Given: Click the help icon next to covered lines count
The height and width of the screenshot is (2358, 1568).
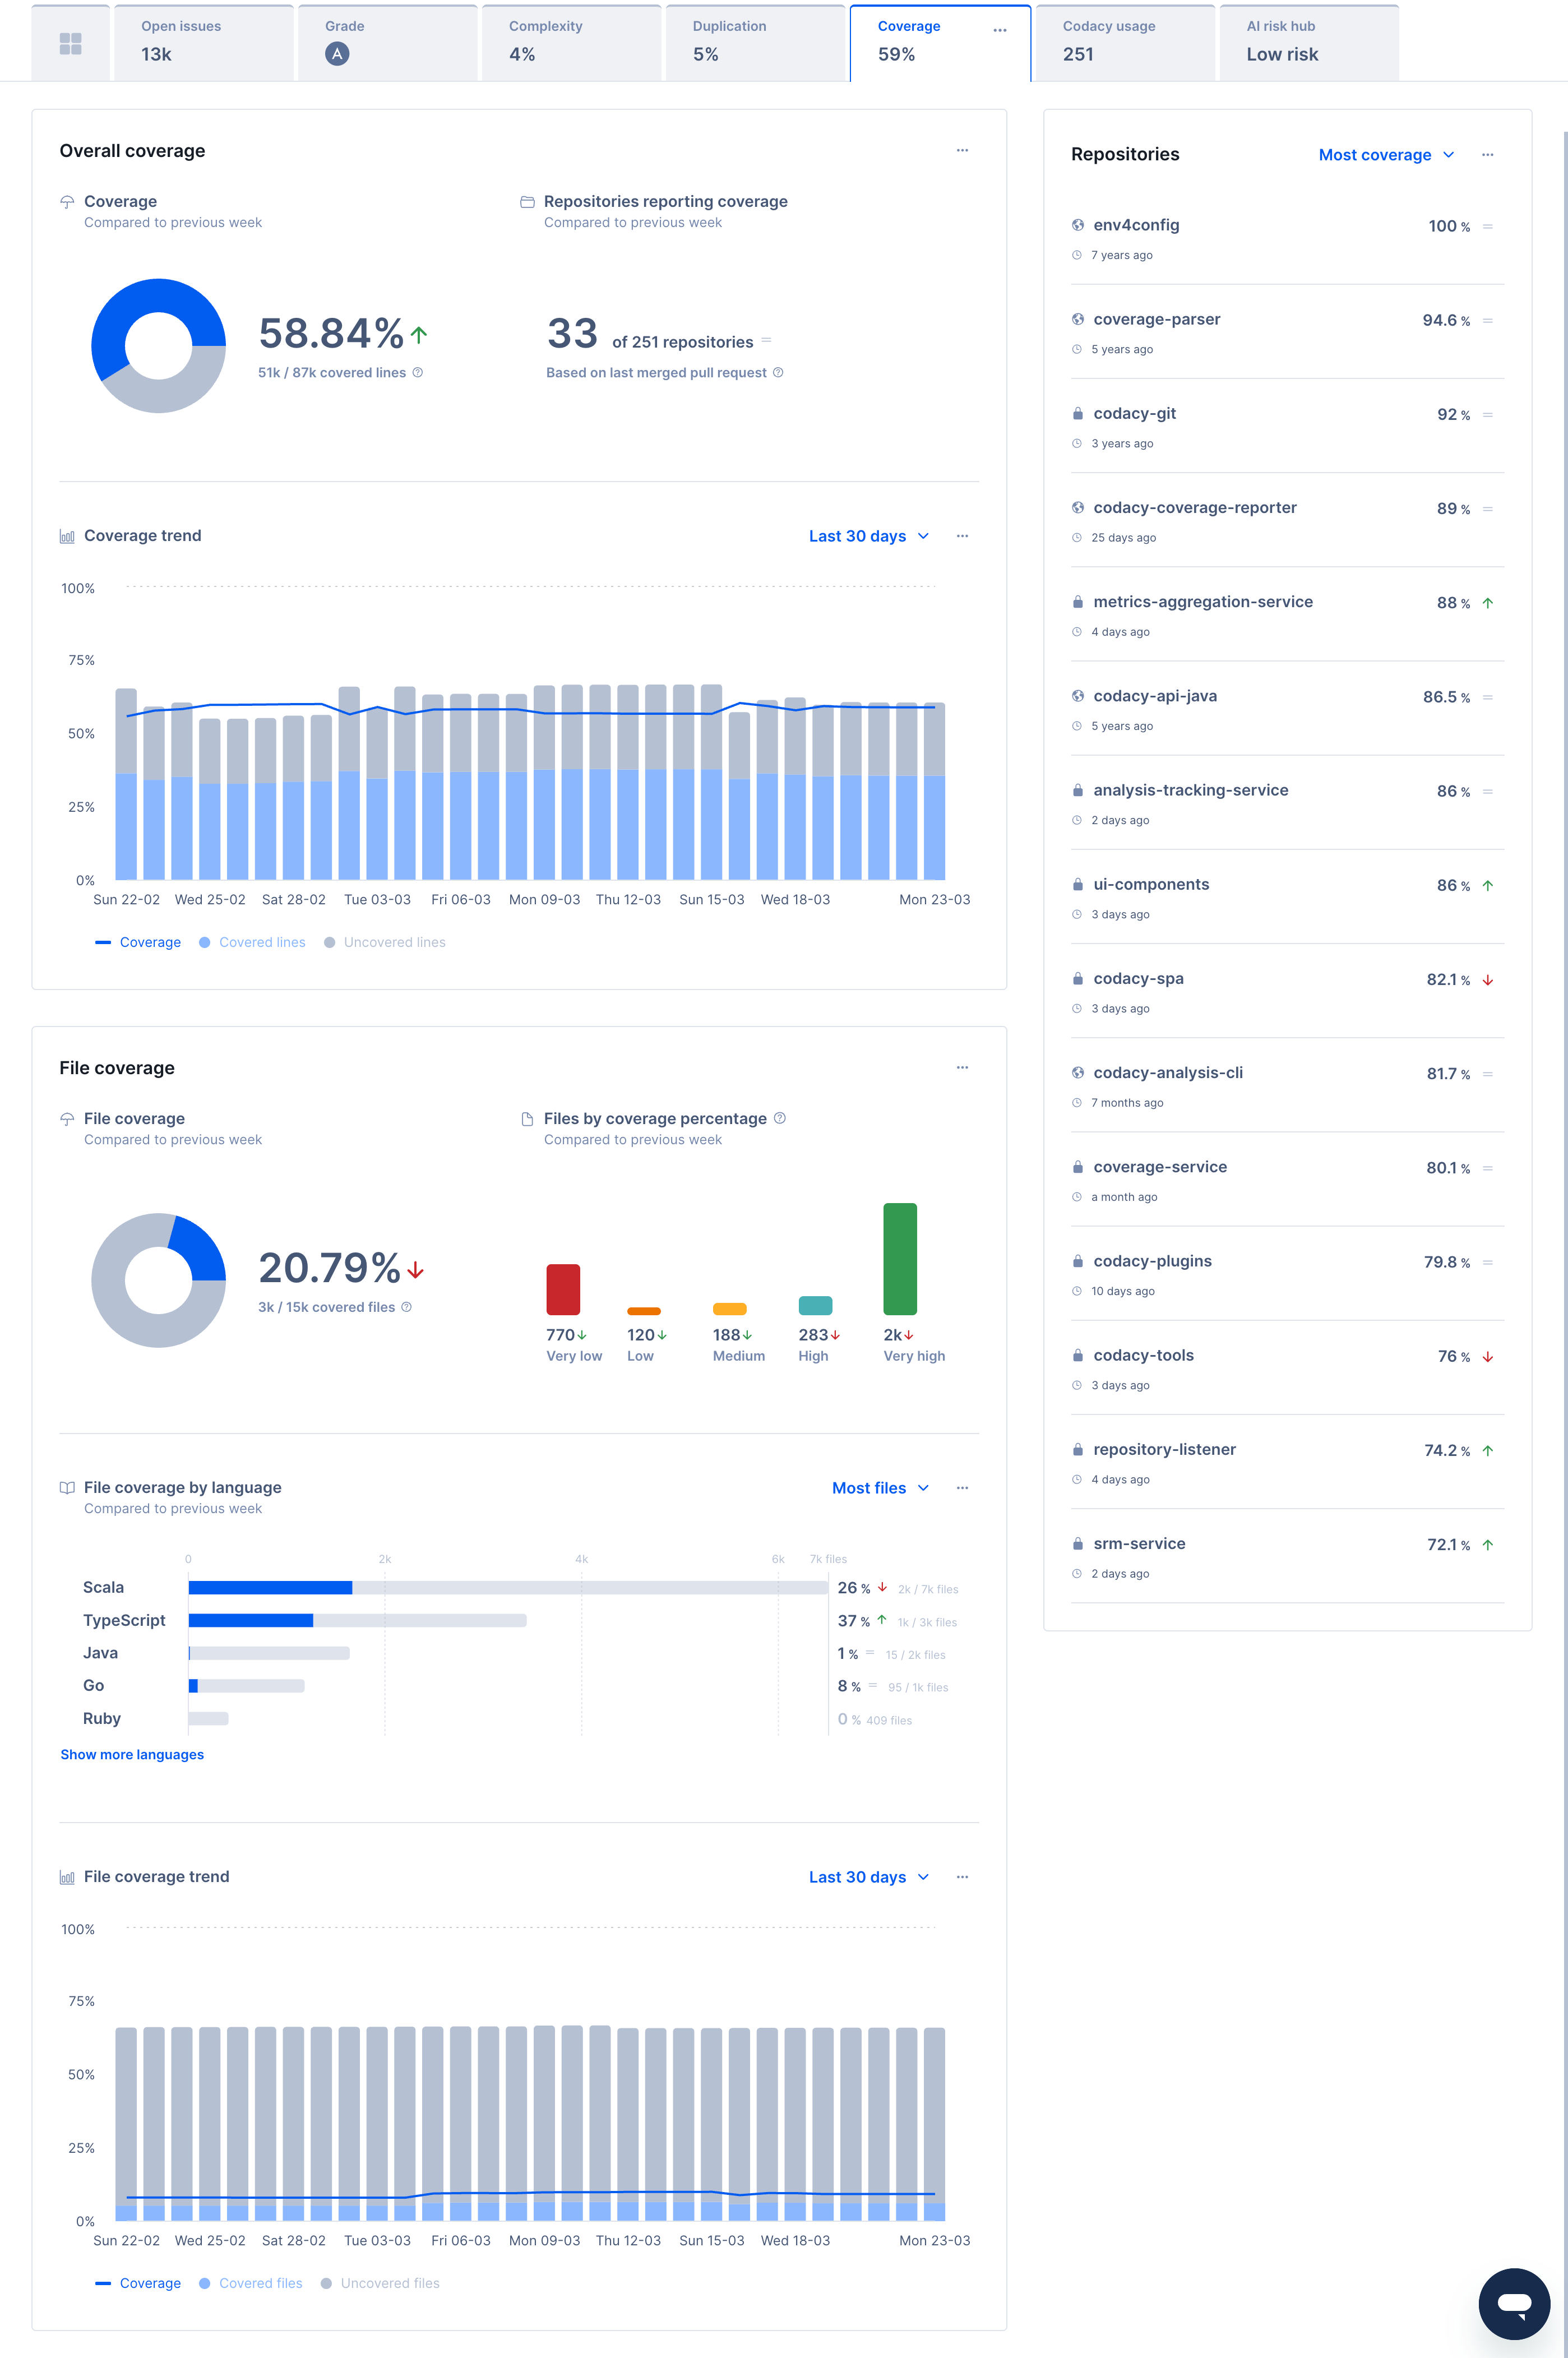Looking at the screenshot, I should tap(418, 372).
